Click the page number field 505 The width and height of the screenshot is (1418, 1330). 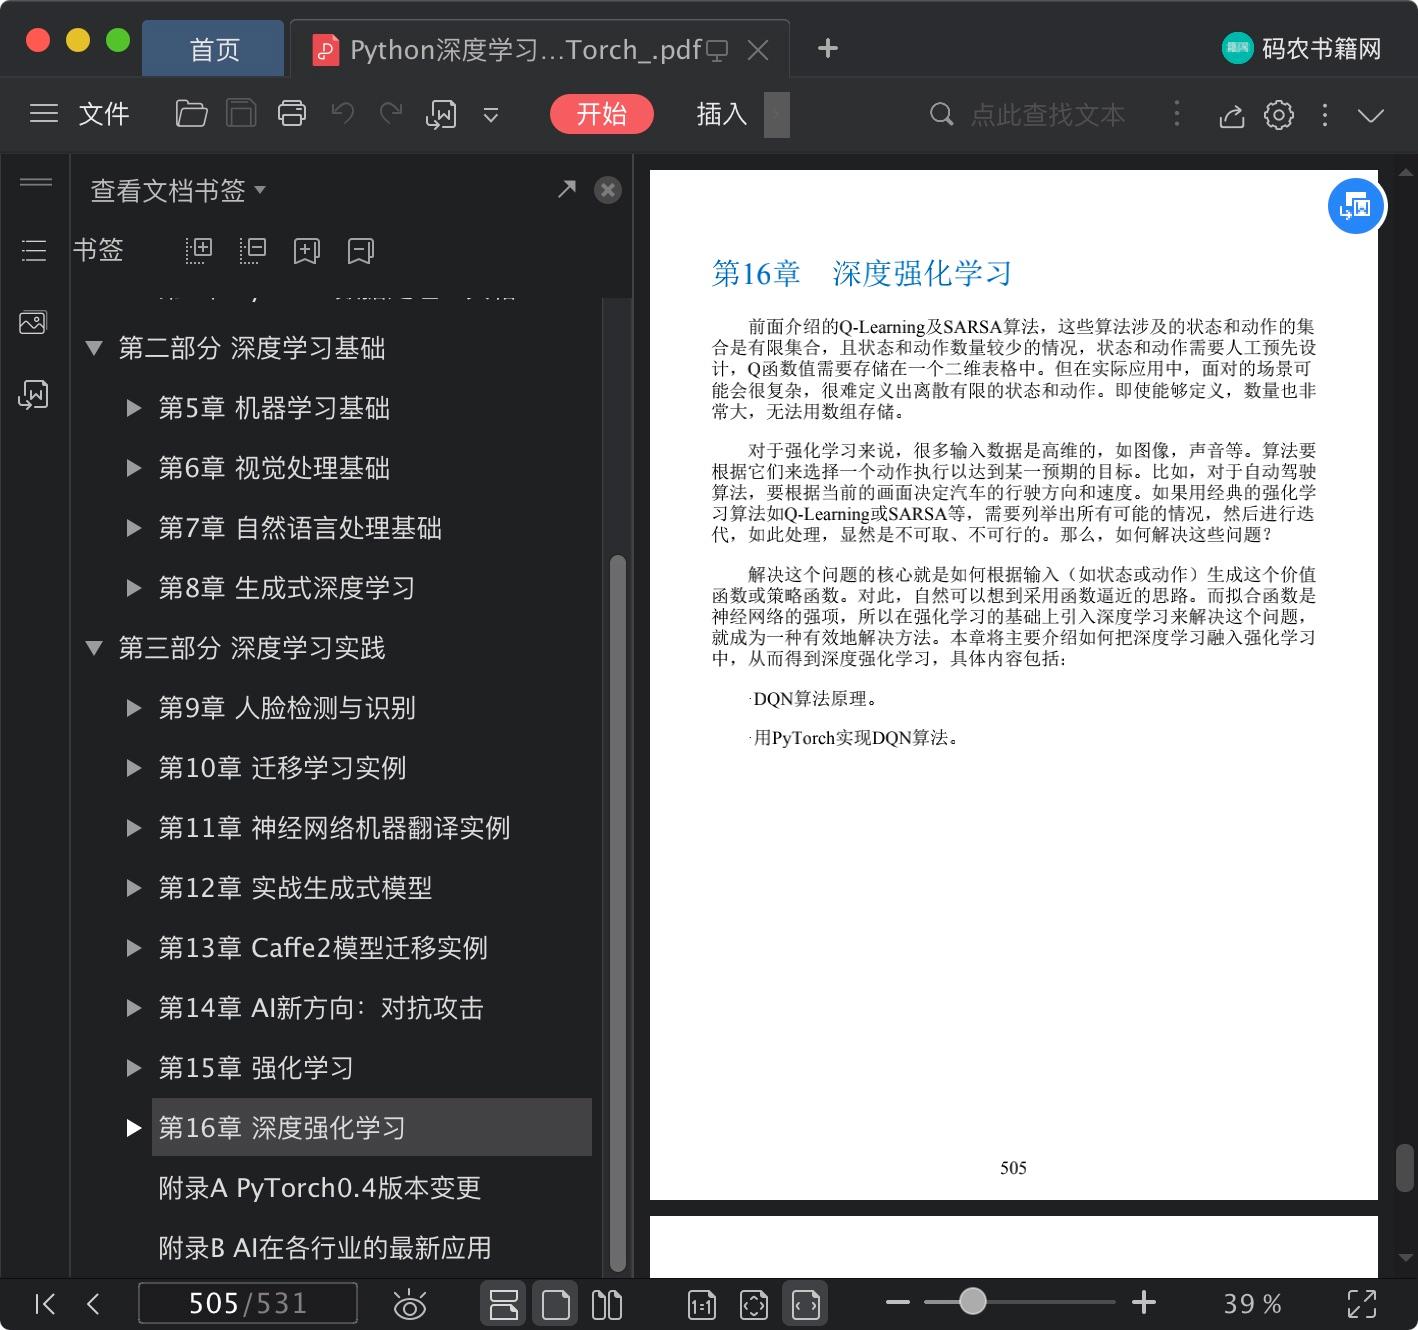(x=248, y=1304)
